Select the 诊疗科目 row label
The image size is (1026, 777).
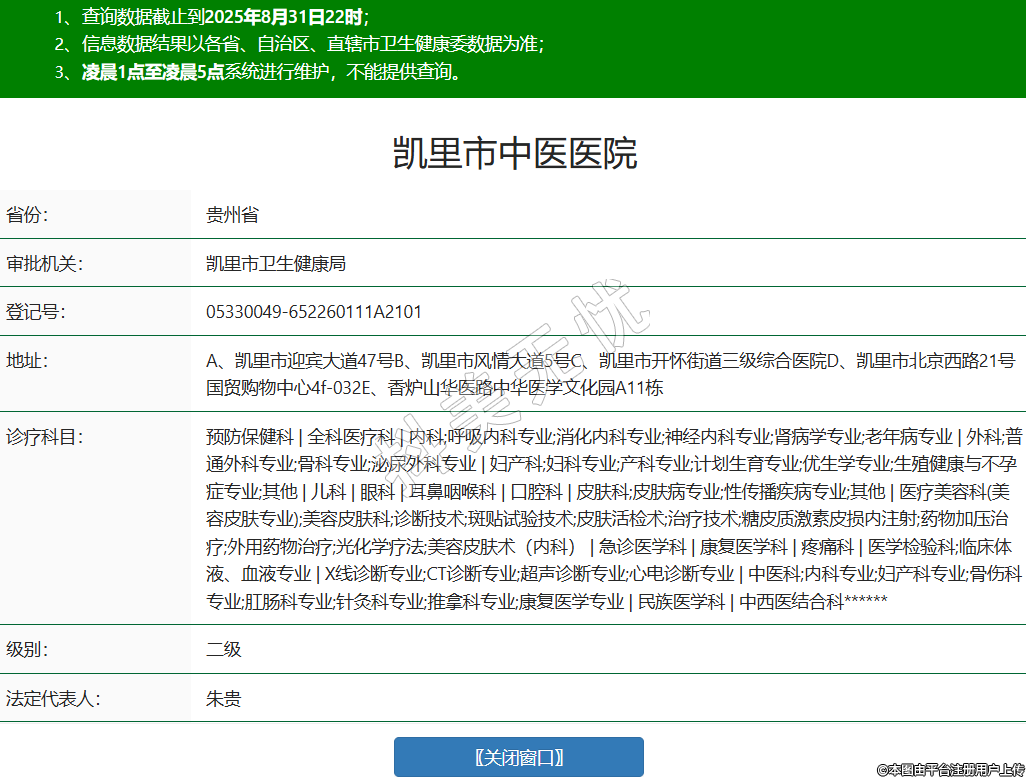tap(44, 437)
